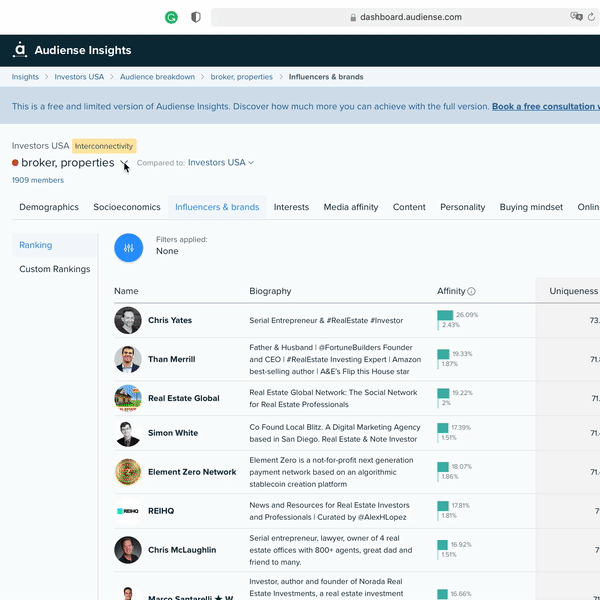Viewport: 600px width, 600px height.
Task: Click REIHQ affinity bar
Action: [443, 506]
